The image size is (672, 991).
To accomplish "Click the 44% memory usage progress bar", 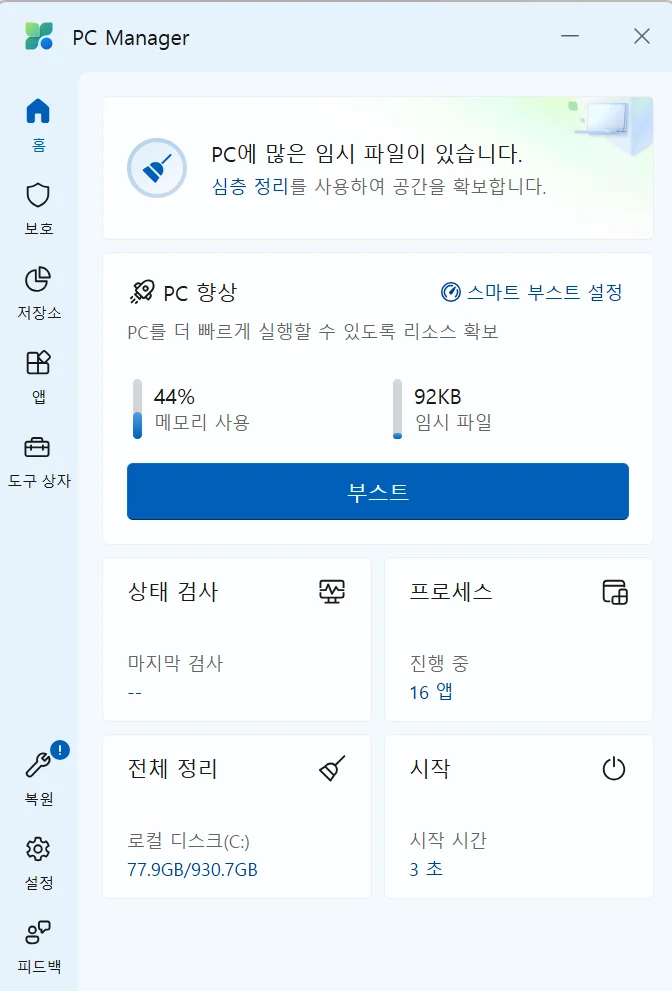I will [139, 406].
